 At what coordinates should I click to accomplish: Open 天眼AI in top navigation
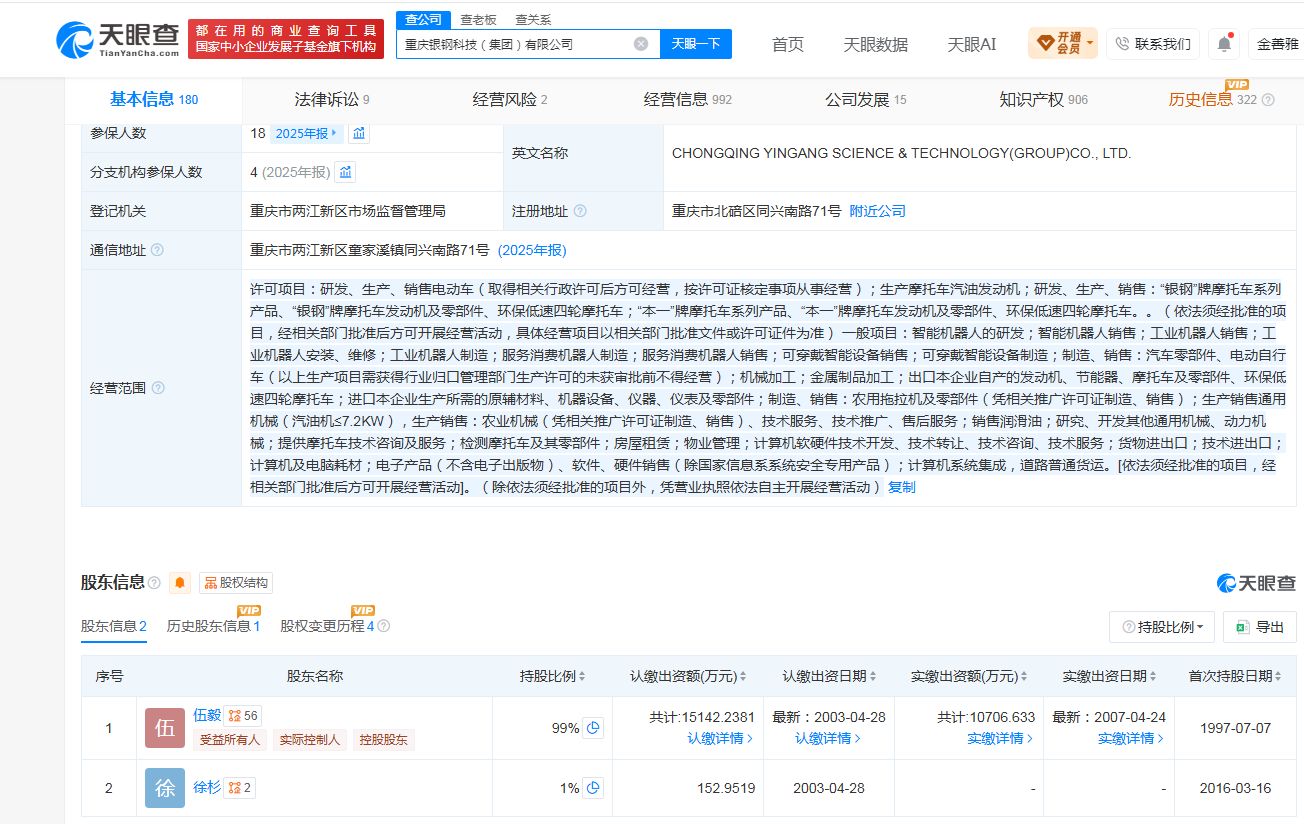tap(971, 44)
